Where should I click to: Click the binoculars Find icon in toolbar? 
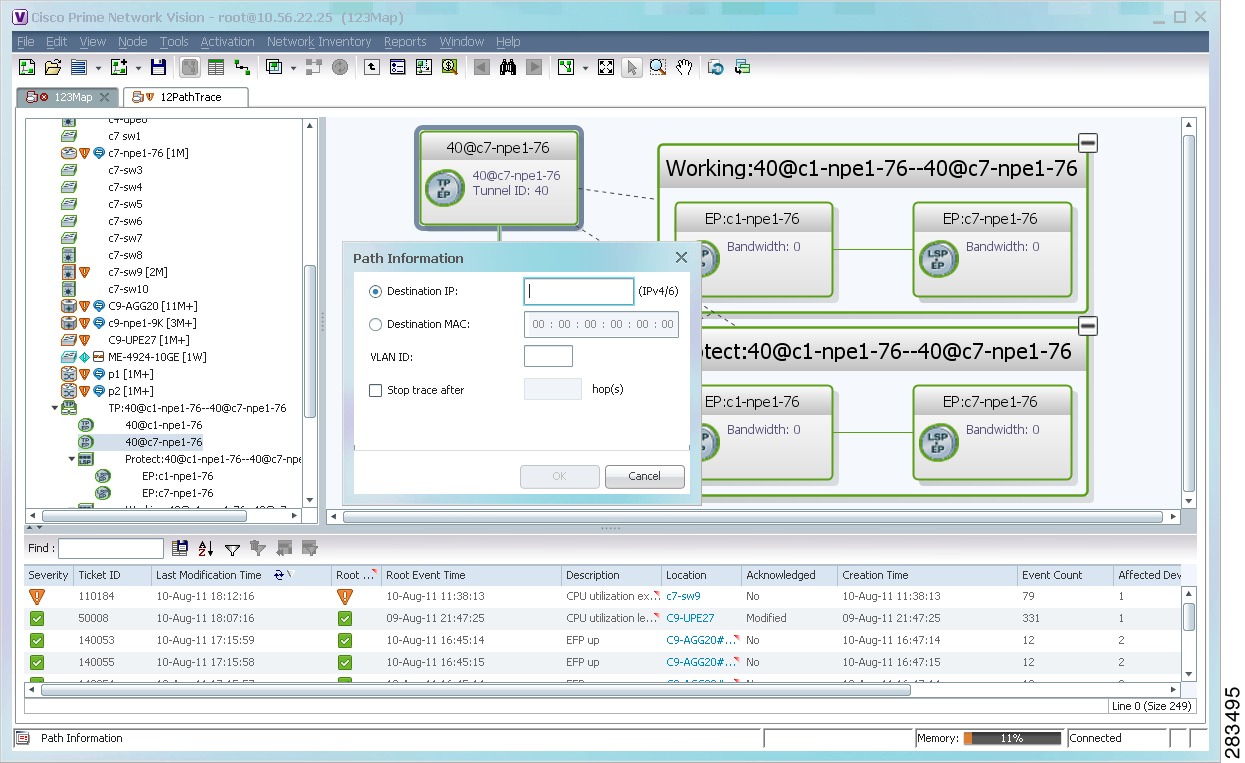pos(508,67)
